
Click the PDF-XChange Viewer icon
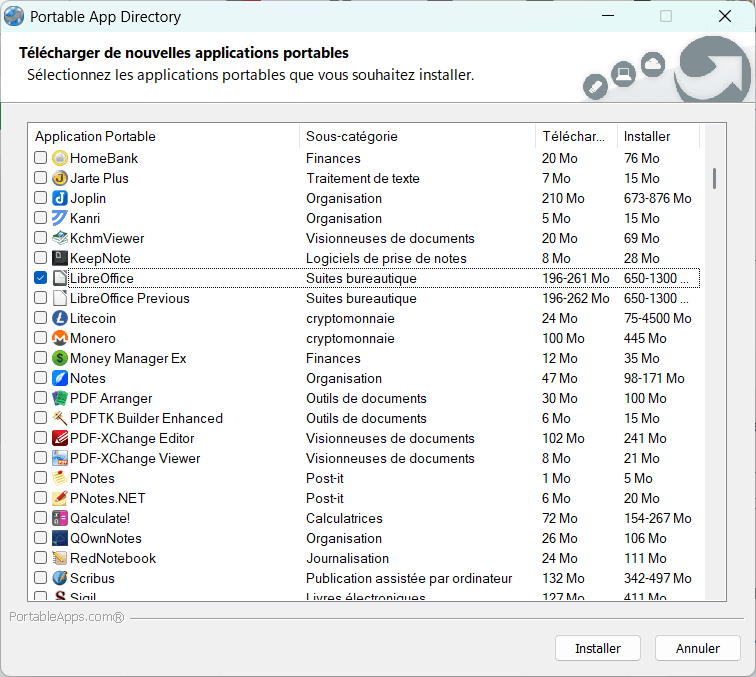coord(60,458)
